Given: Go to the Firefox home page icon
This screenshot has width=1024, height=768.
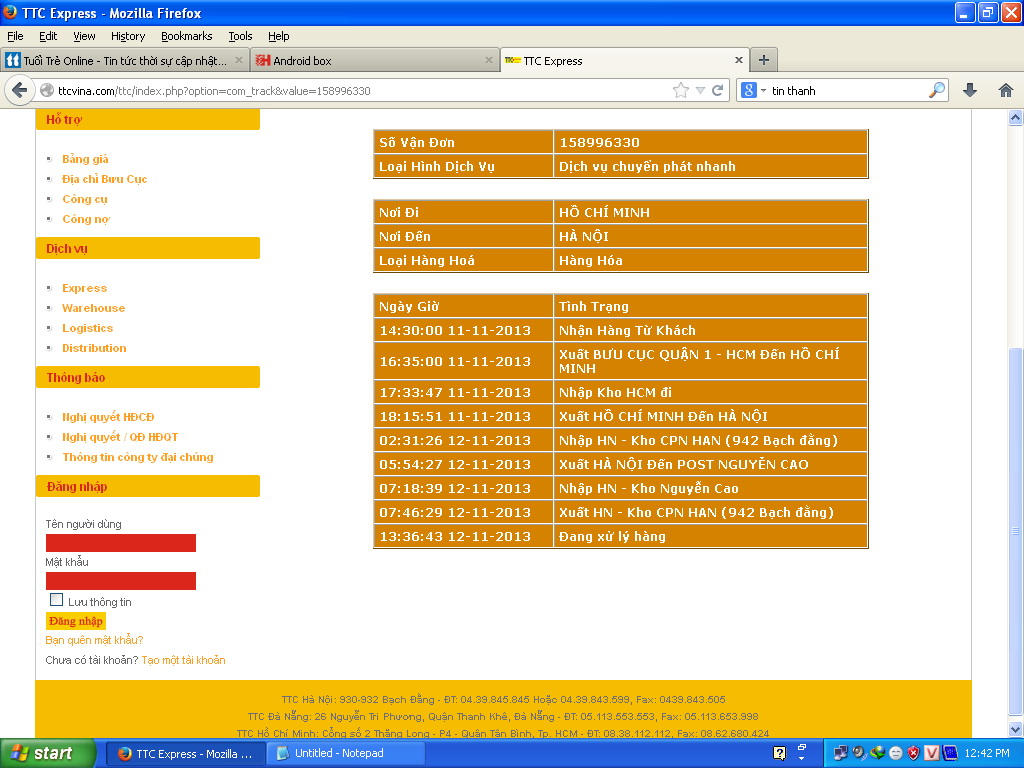Looking at the screenshot, I should coord(1006,90).
